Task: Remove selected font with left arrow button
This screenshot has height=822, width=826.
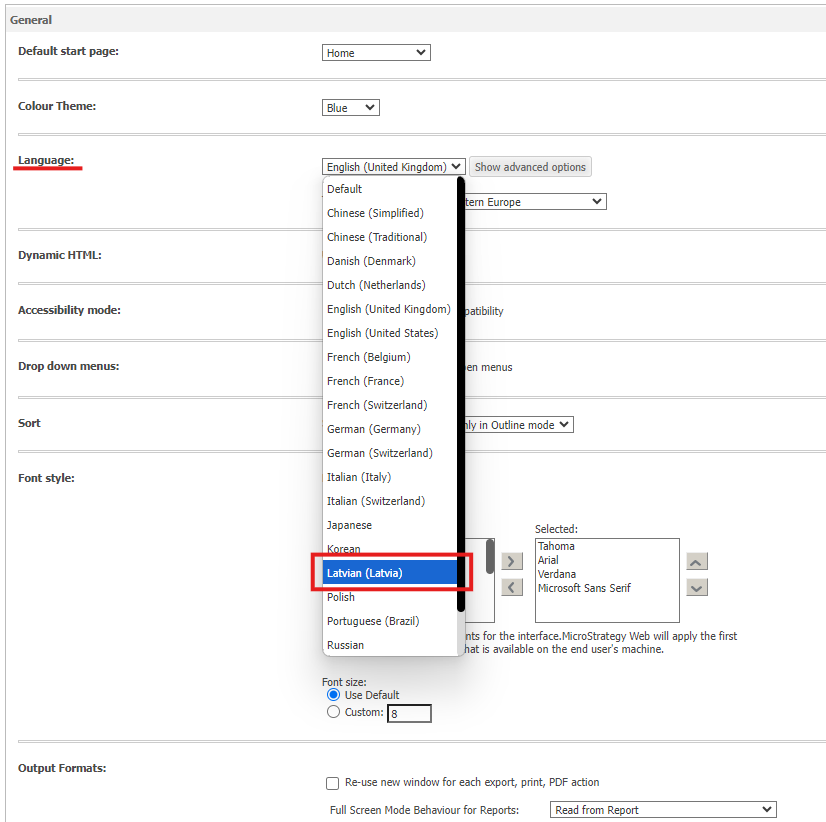Action: coord(512,587)
